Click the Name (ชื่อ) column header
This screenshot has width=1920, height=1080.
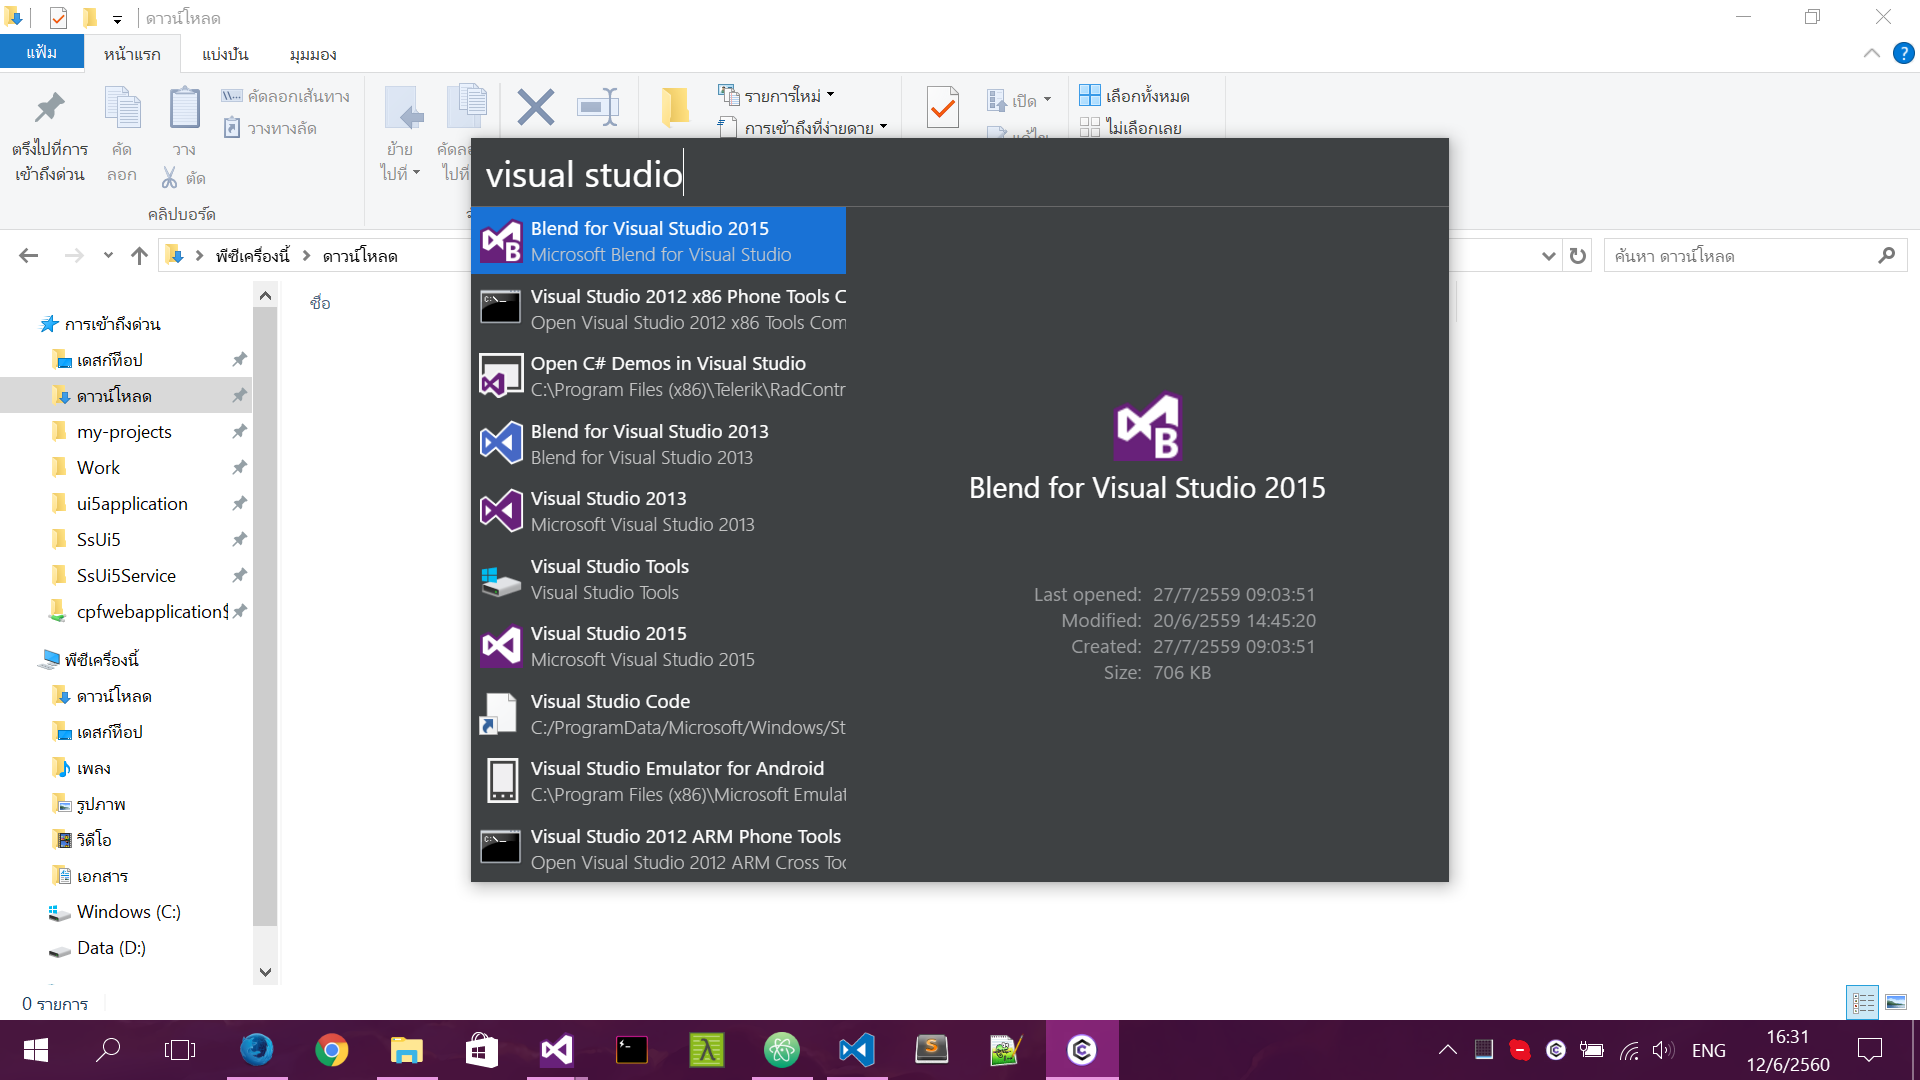pos(320,303)
